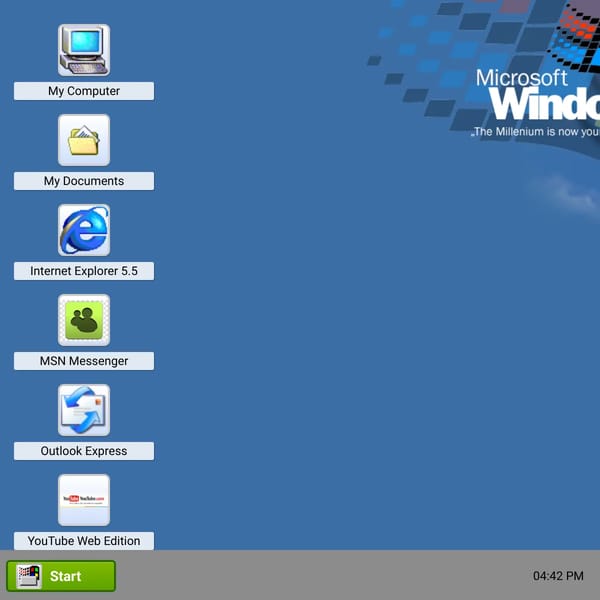
Task: Open the YouTube Web Edition icon
Action: point(84,500)
